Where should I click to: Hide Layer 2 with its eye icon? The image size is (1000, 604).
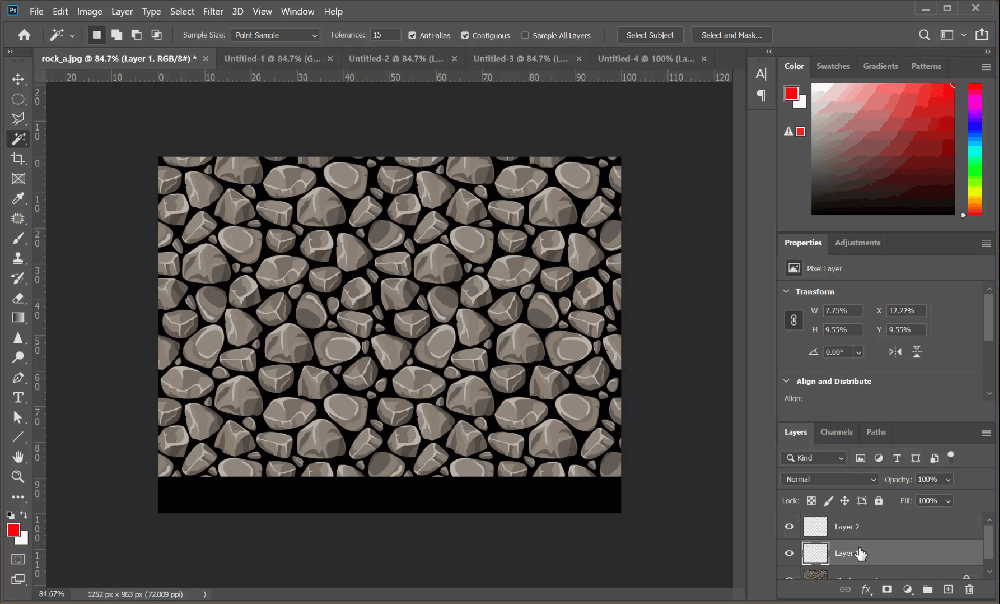(x=789, y=526)
